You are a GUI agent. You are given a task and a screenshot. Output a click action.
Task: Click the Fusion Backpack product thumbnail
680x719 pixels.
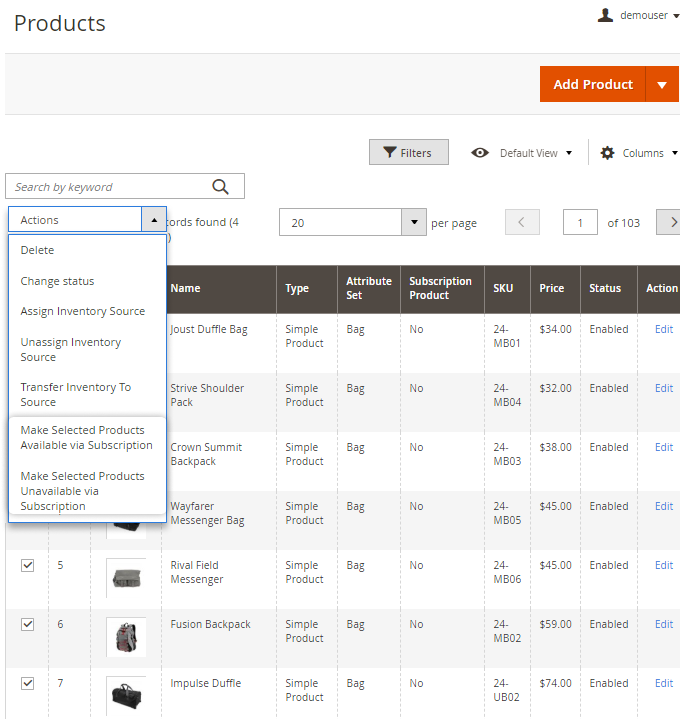pyautogui.click(x=126, y=637)
